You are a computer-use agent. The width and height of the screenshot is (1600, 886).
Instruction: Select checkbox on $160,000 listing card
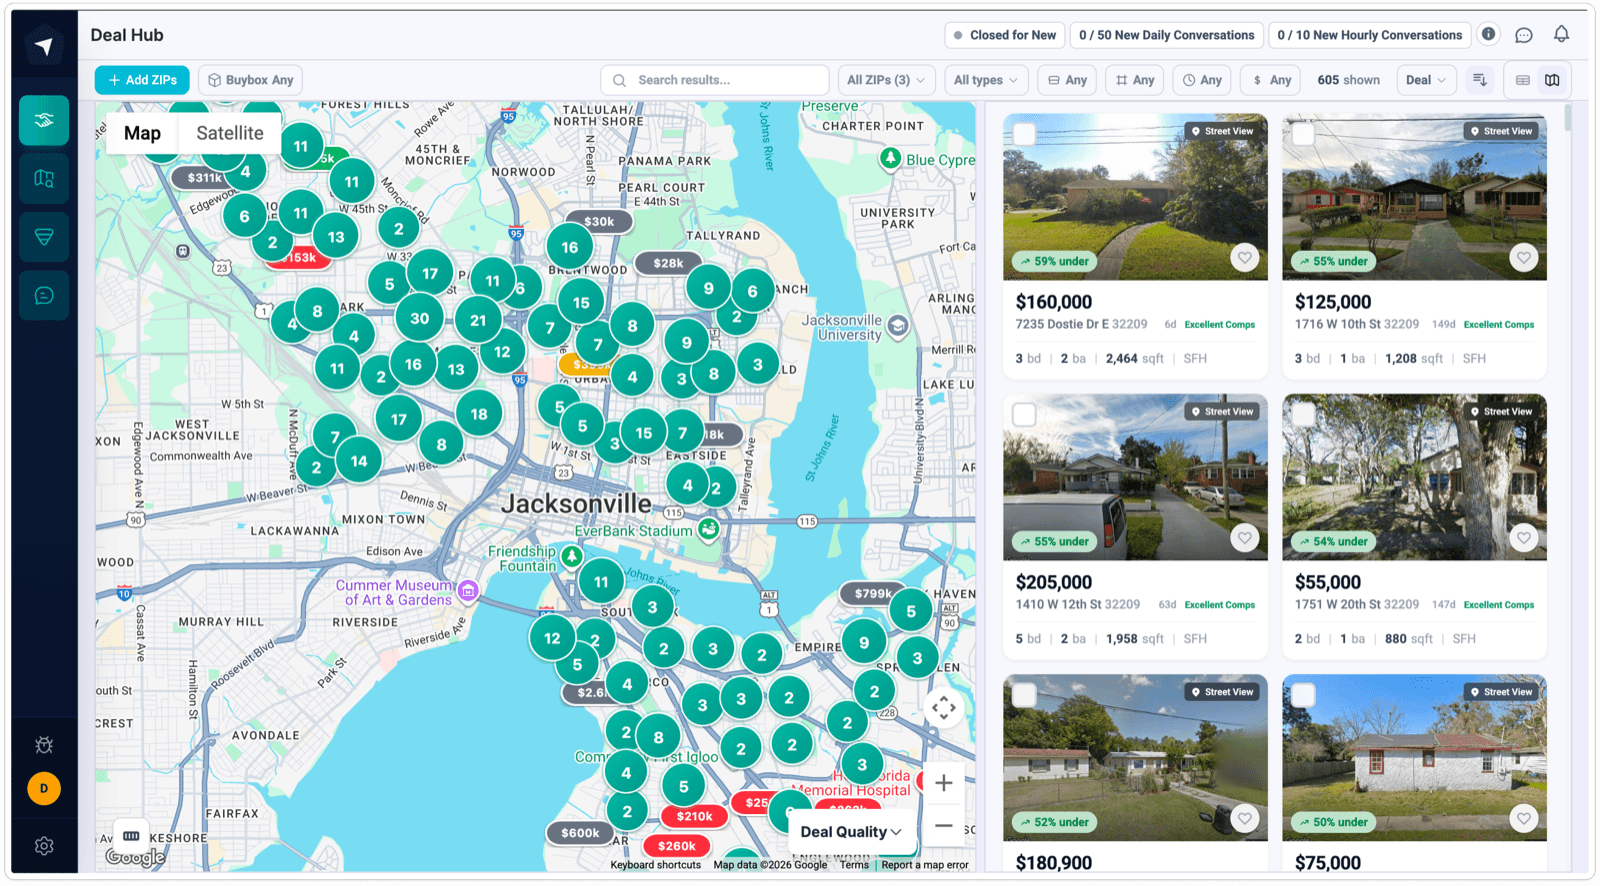click(1024, 134)
